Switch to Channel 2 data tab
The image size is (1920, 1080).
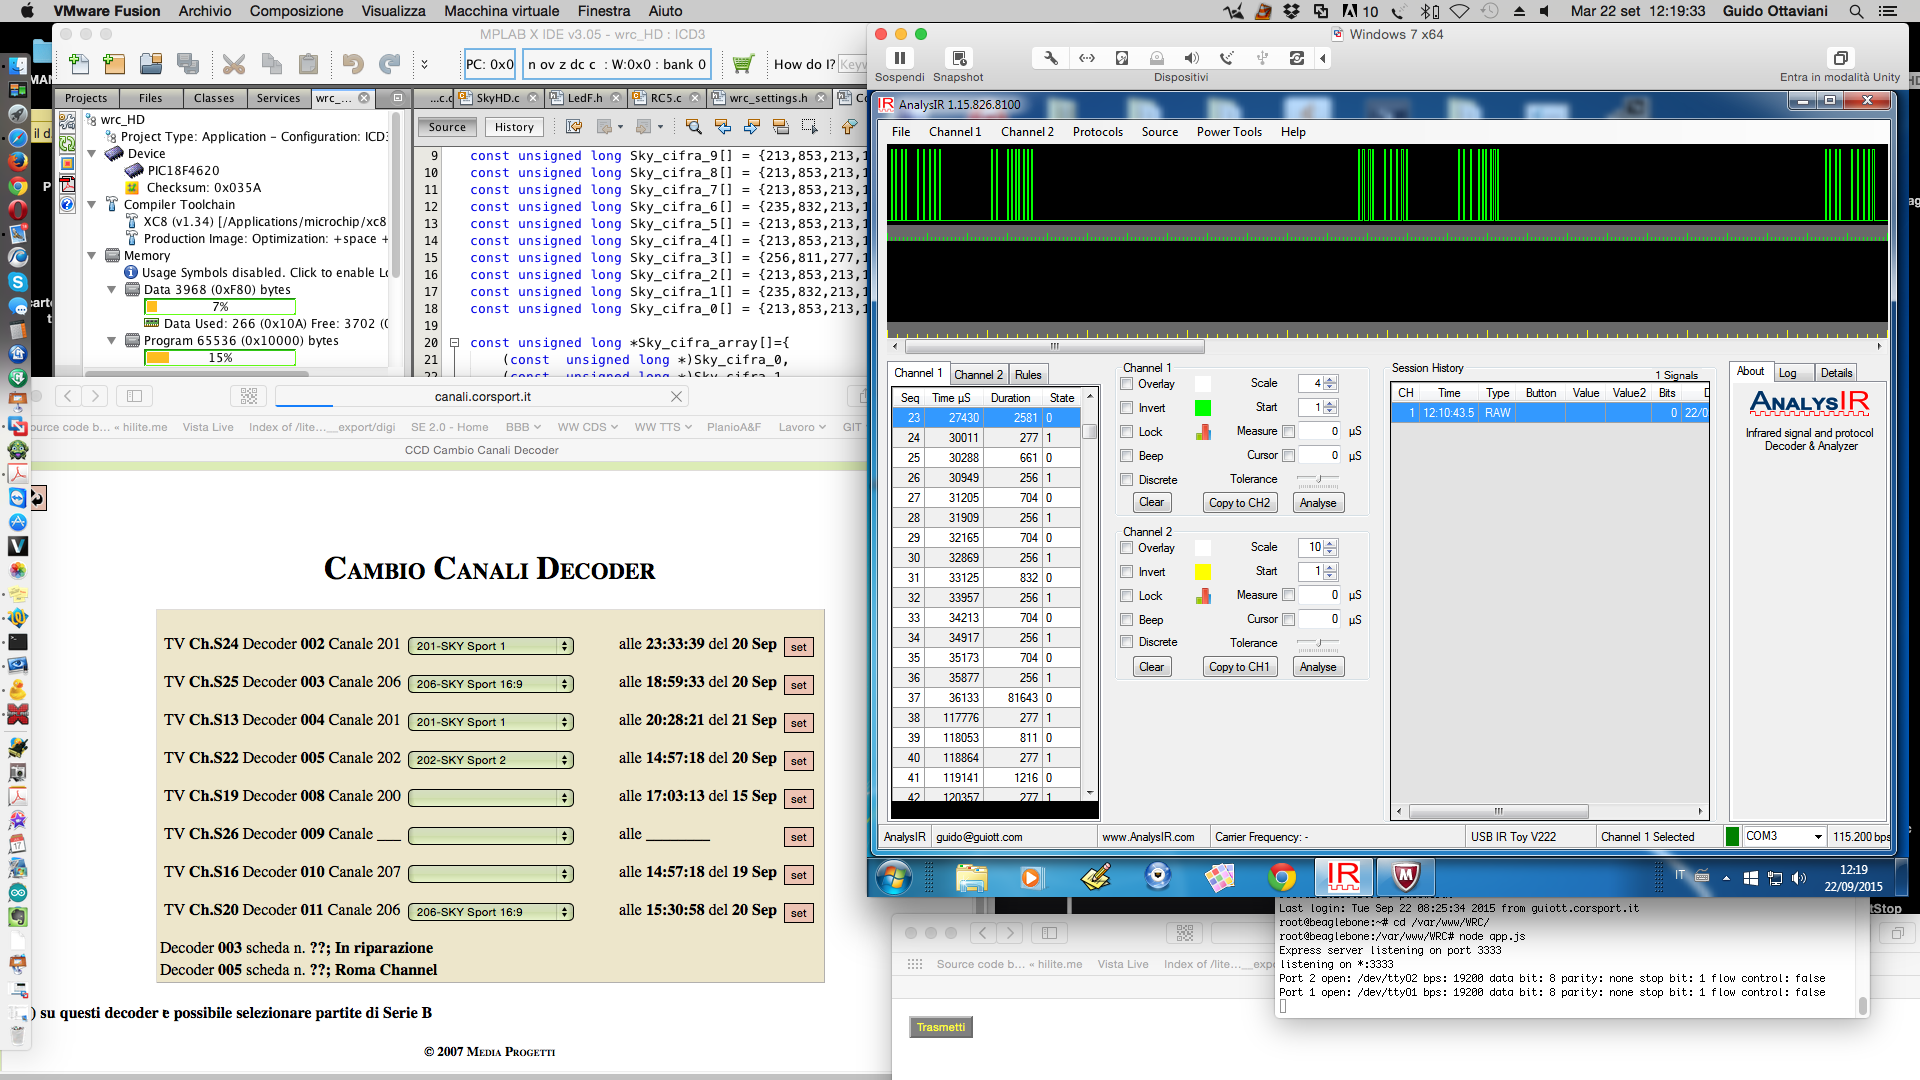point(978,375)
